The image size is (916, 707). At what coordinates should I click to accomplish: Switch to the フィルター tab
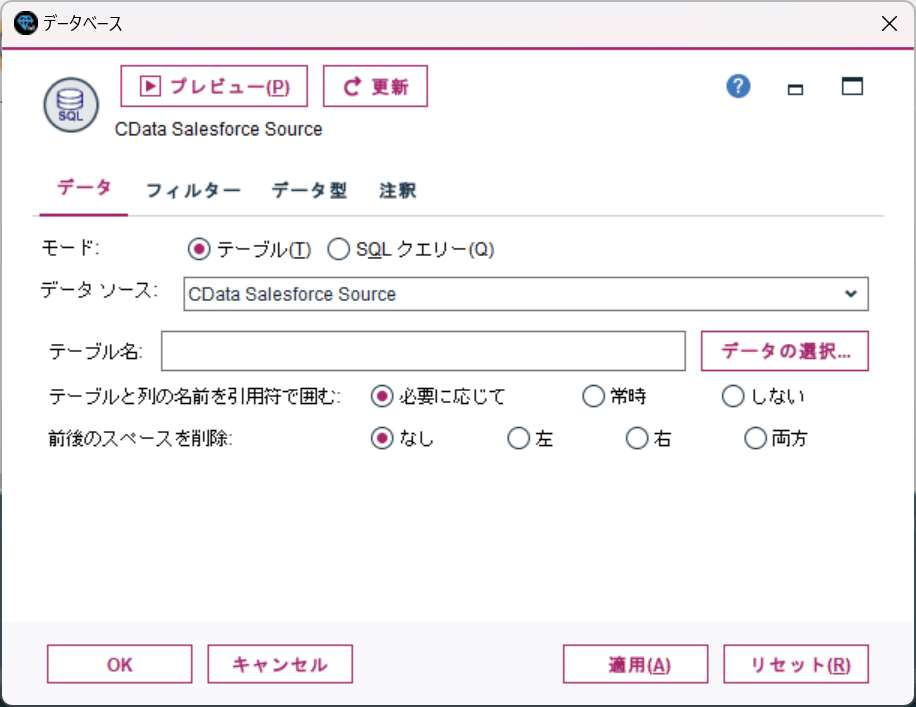pos(193,190)
